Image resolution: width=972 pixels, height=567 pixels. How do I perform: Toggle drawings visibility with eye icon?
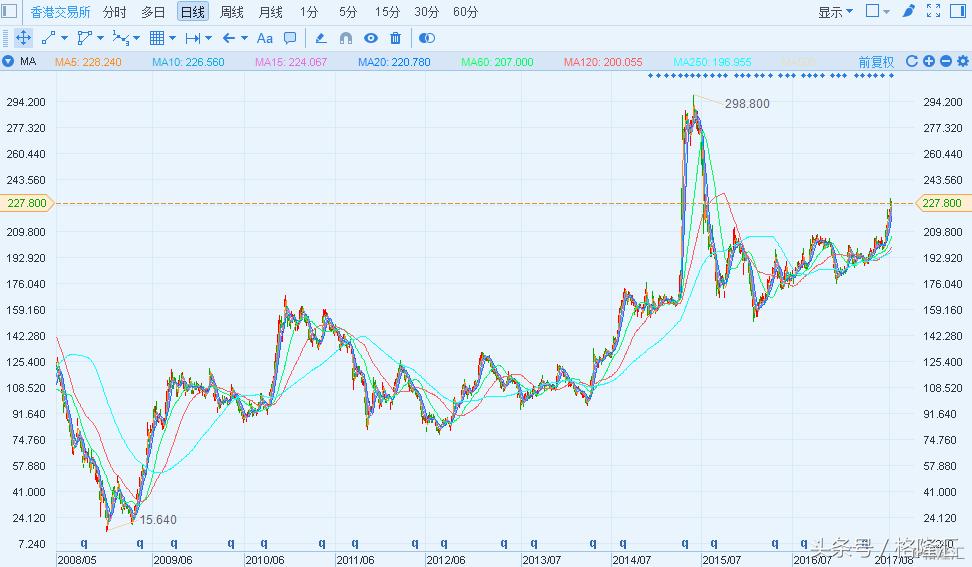tap(371, 38)
